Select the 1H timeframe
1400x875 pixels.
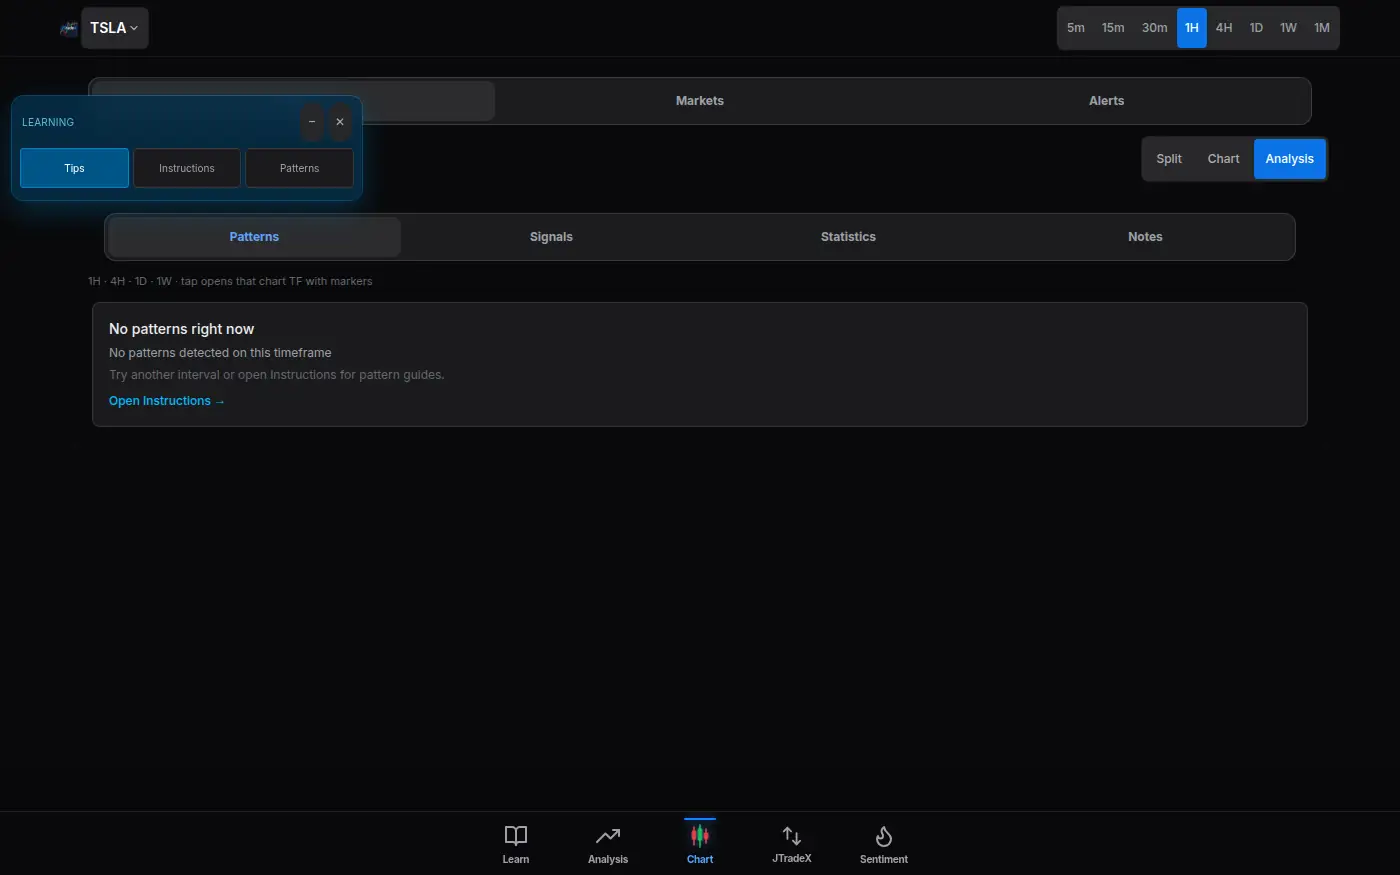(x=1192, y=28)
